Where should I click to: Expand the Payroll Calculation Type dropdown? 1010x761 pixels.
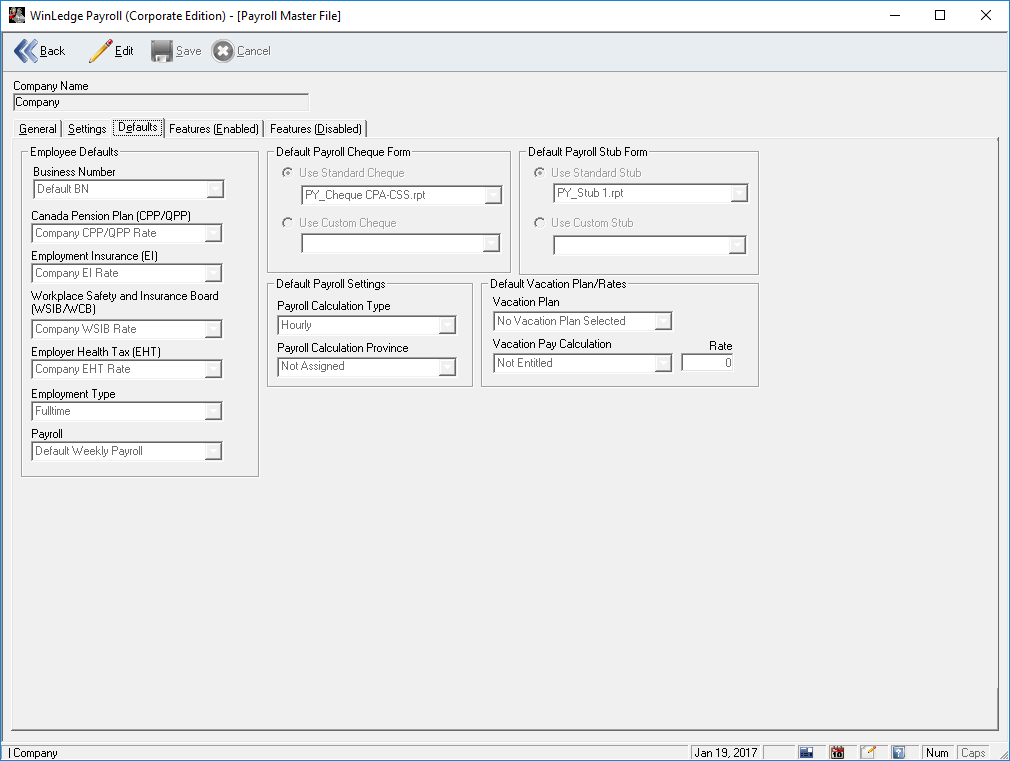[447, 325]
